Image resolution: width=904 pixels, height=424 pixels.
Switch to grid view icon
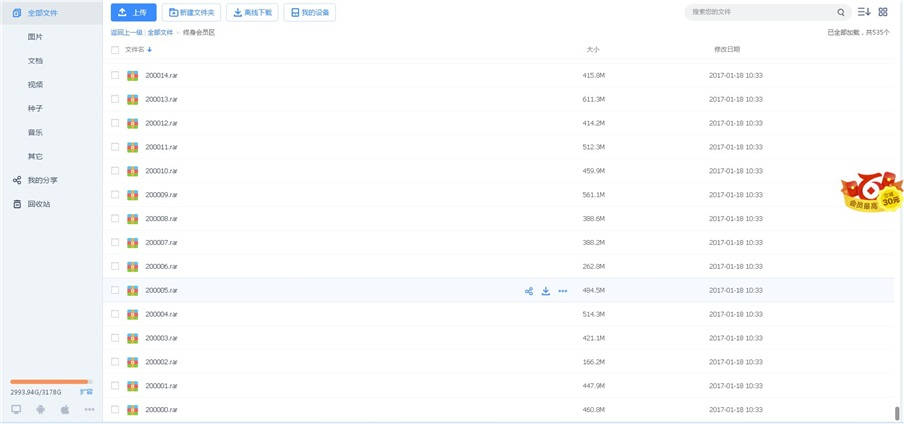[883, 12]
